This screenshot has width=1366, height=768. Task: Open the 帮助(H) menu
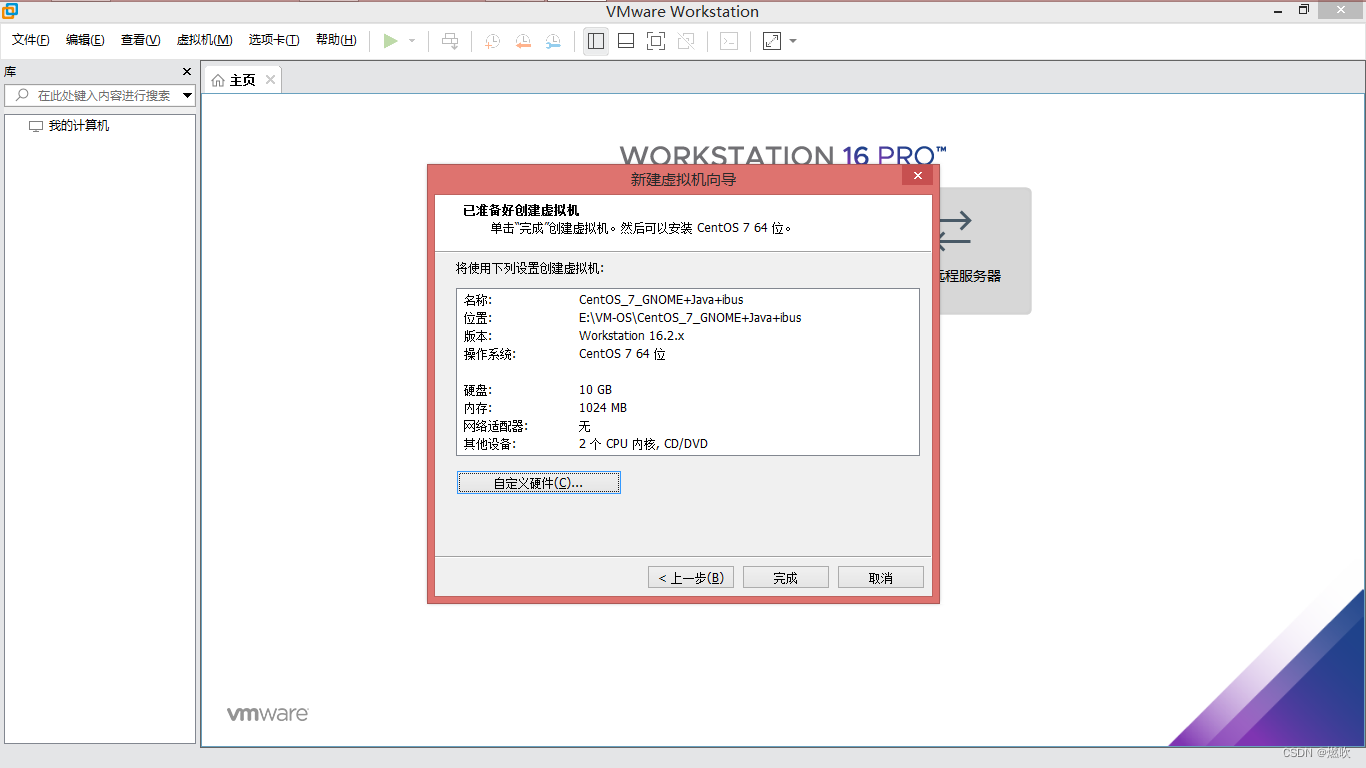(336, 40)
